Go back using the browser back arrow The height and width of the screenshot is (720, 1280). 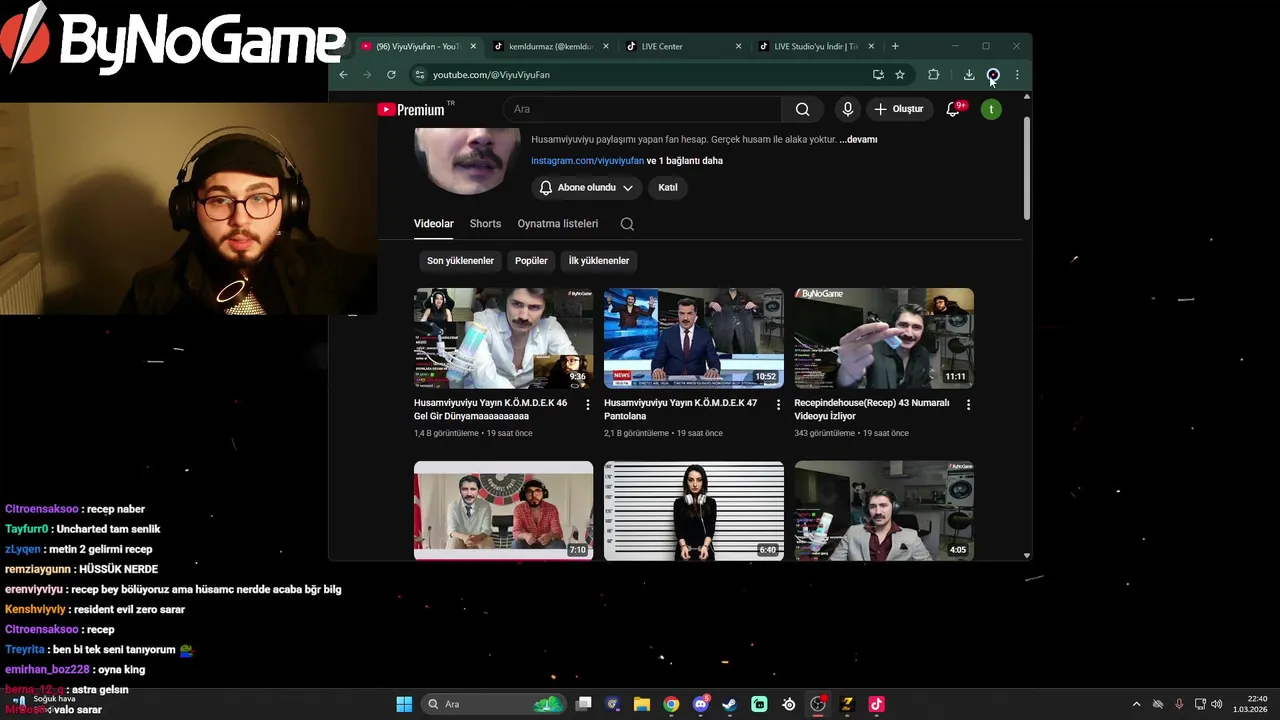tap(343, 75)
